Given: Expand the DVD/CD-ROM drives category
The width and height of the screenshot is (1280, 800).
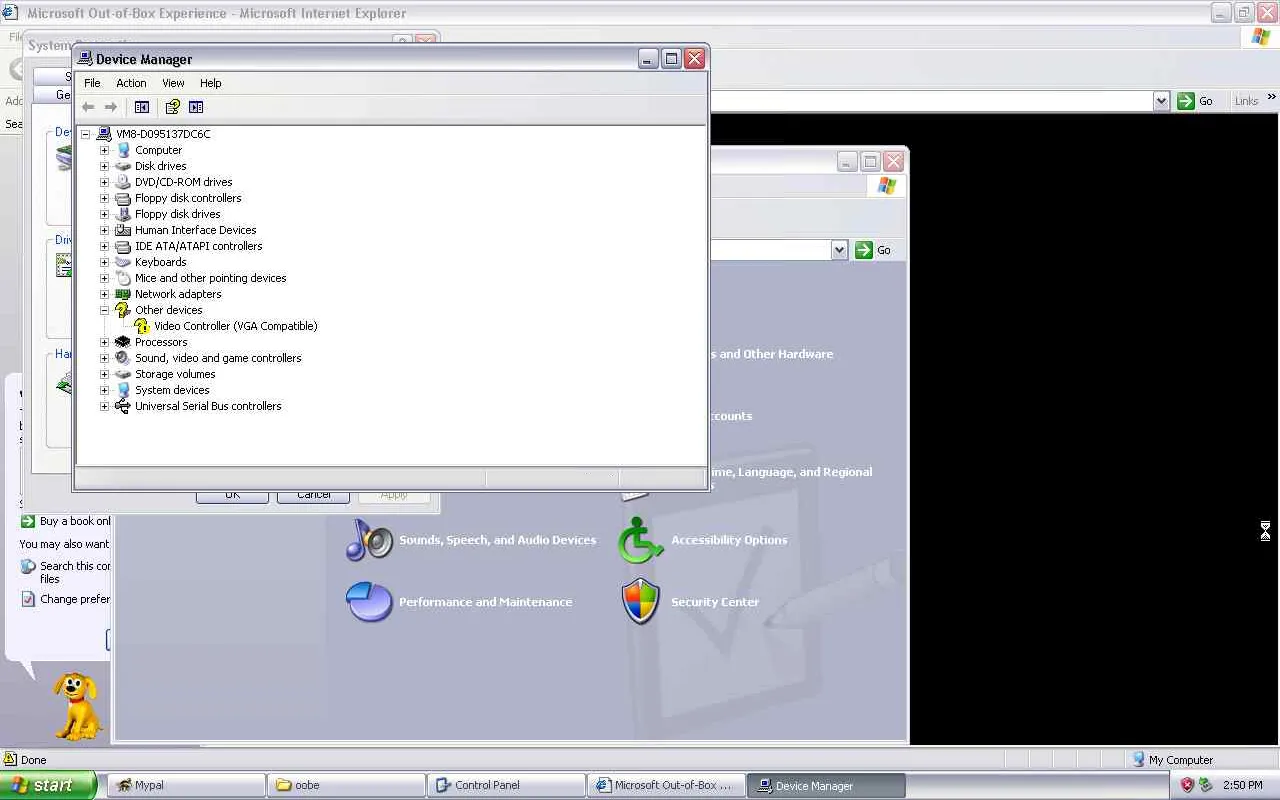Looking at the screenshot, I should [x=104, y=182].
